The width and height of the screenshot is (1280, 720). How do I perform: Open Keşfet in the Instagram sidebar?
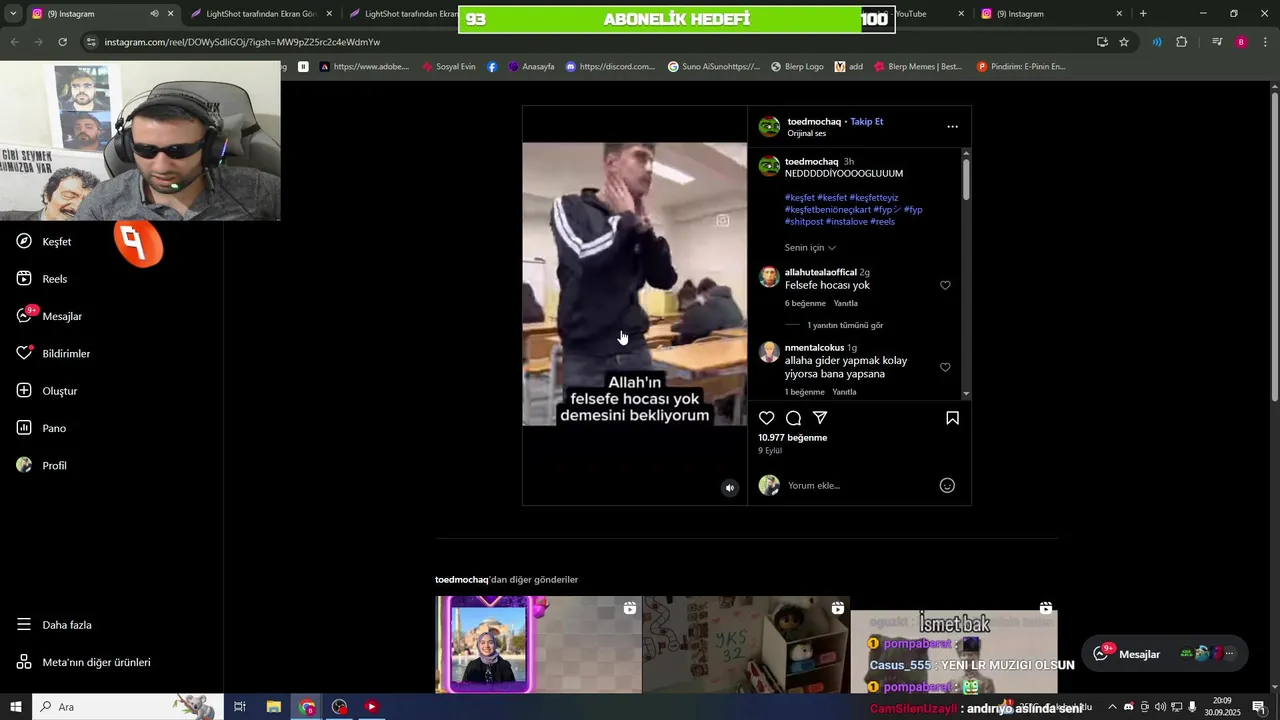44,242
